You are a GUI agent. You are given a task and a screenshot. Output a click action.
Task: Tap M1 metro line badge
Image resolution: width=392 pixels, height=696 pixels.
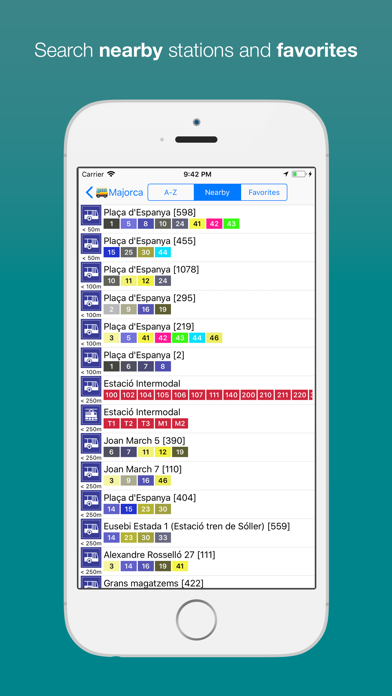click(163, 423)
